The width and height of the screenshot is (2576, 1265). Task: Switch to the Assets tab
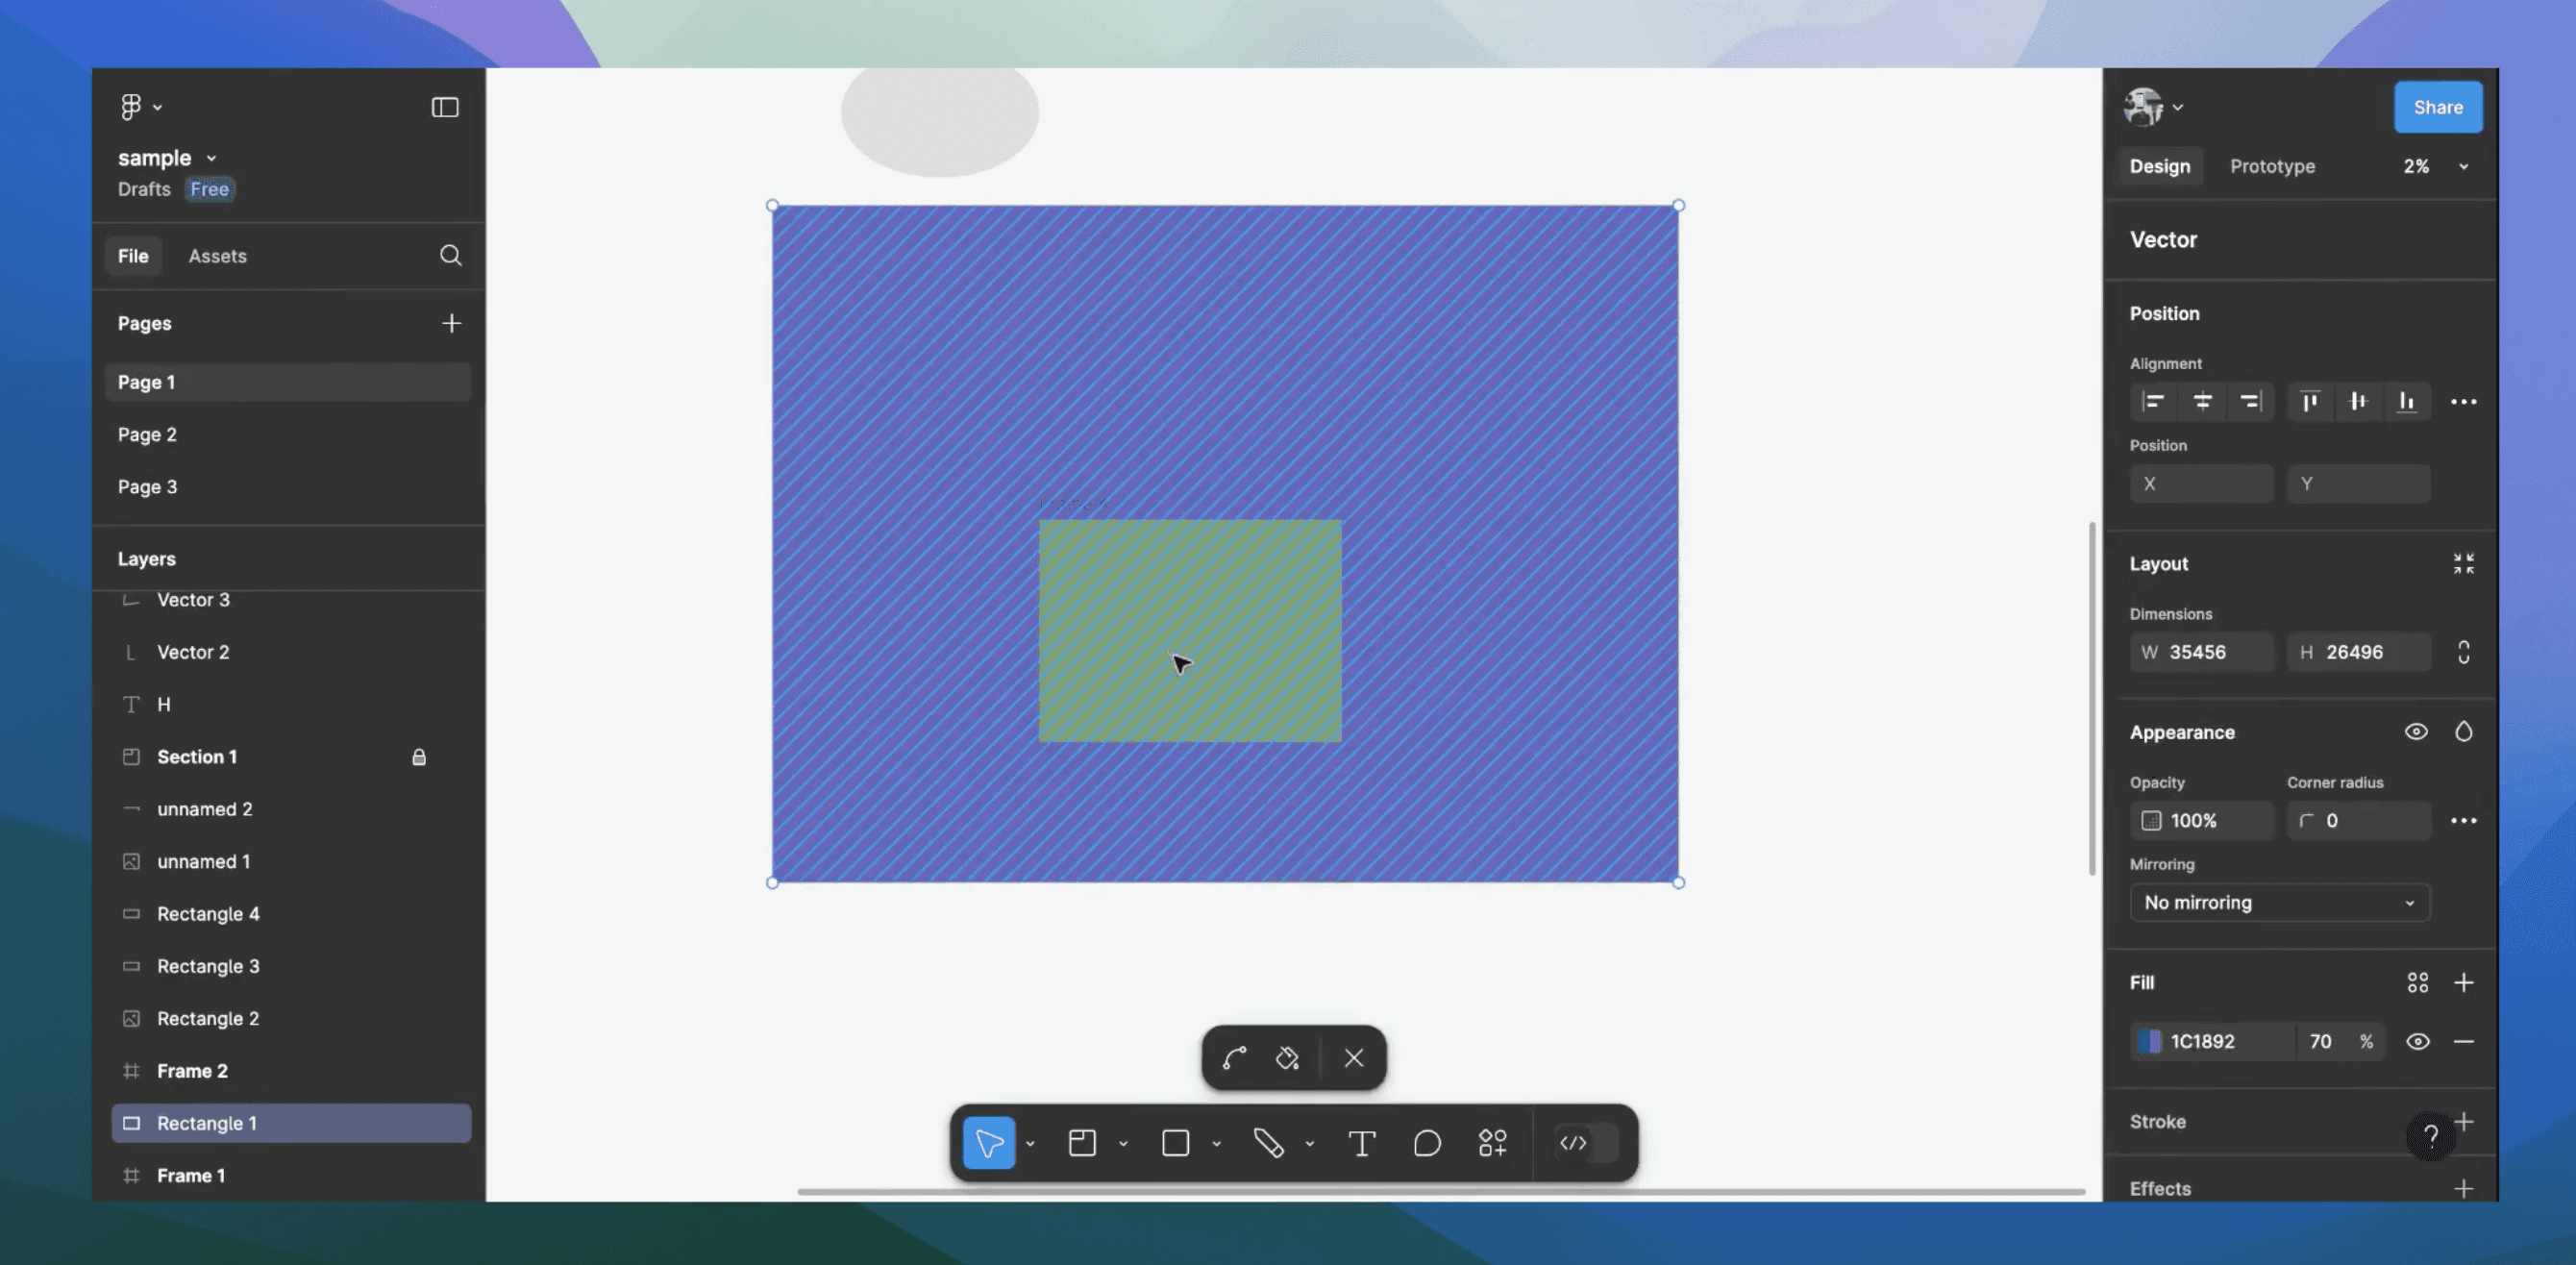tap(217, 256)
